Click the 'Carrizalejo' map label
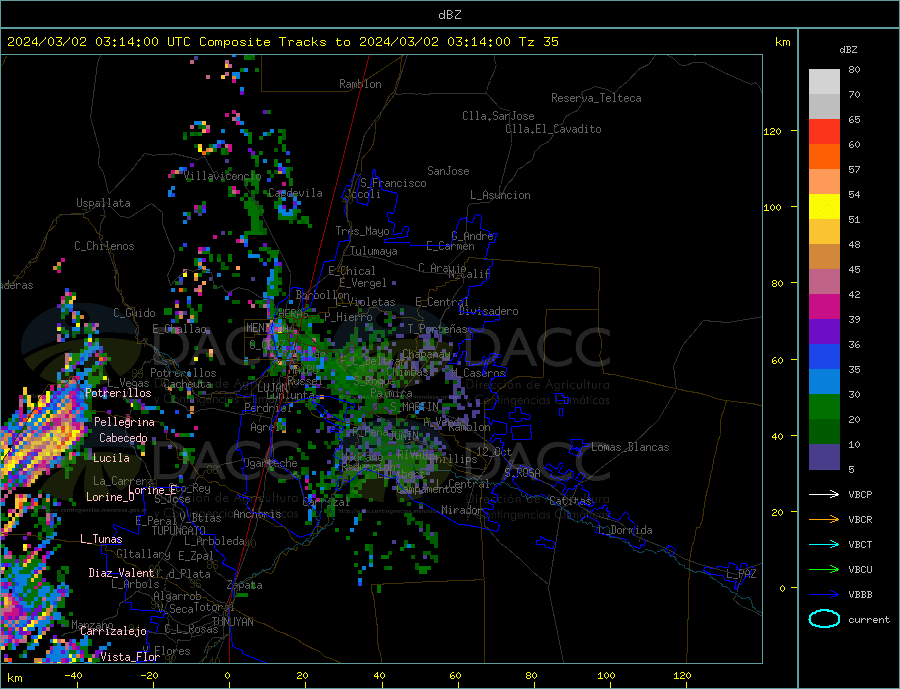This screenshot has height=689, width=900. [x=113, y=632]
